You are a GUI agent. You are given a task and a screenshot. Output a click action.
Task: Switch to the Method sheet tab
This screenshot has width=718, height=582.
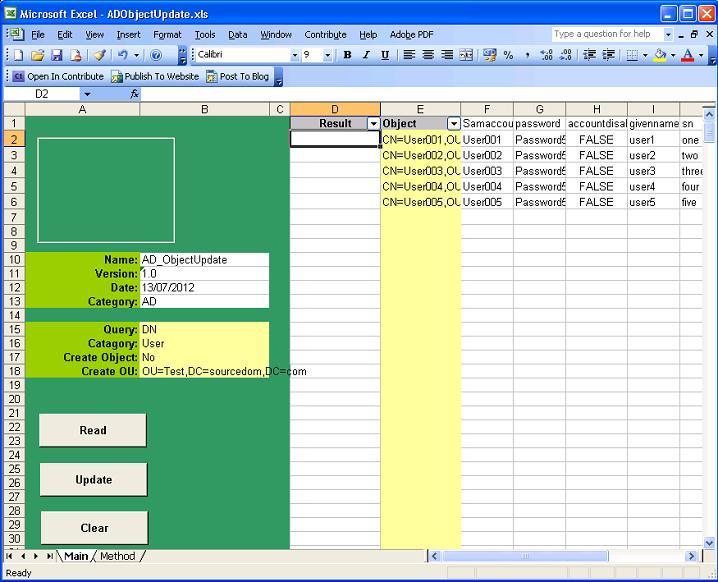[x=117, y=556]
